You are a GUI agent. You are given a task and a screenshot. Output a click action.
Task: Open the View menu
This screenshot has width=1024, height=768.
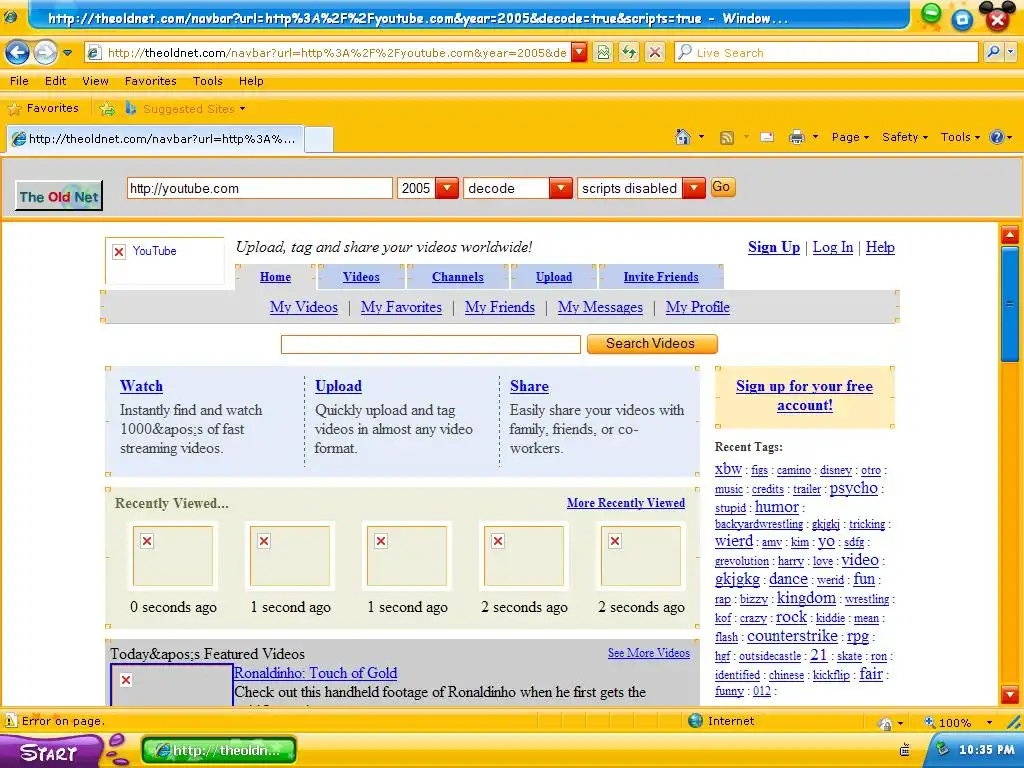click(x=95, y=81)
